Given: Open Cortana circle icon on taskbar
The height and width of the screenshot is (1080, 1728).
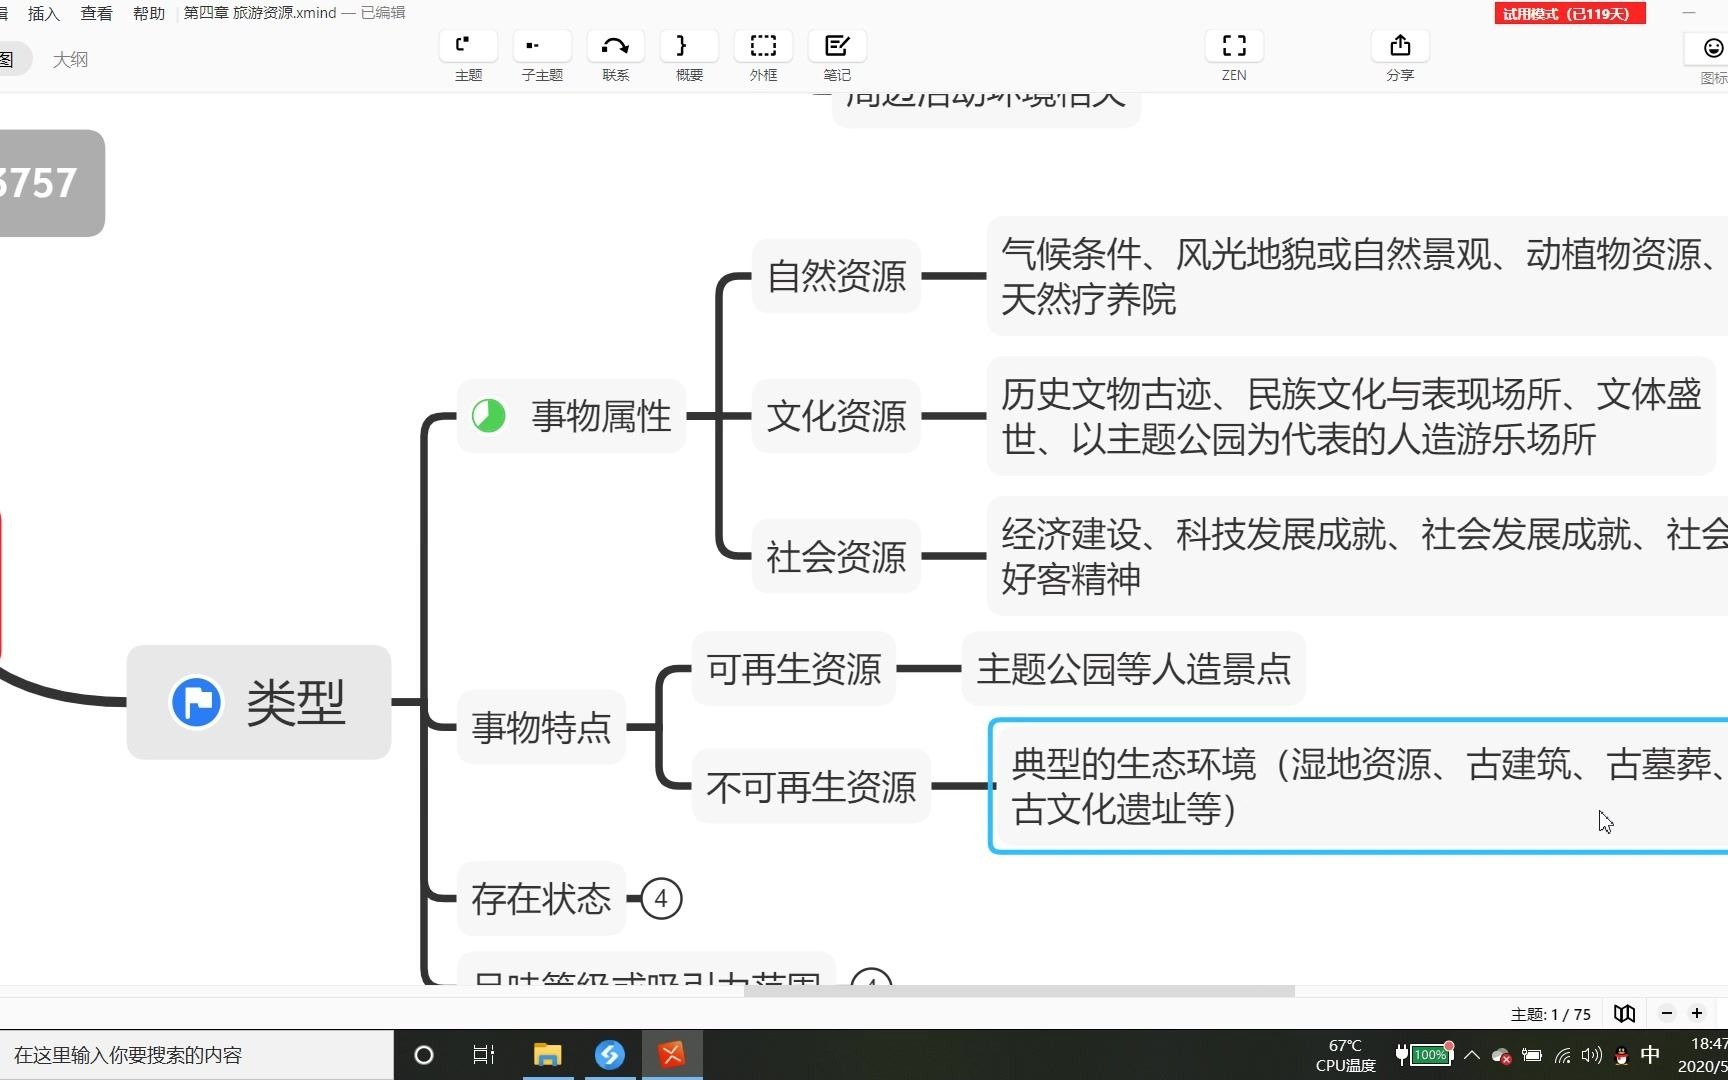Looking at the screenshot, I should [424, 1055].
